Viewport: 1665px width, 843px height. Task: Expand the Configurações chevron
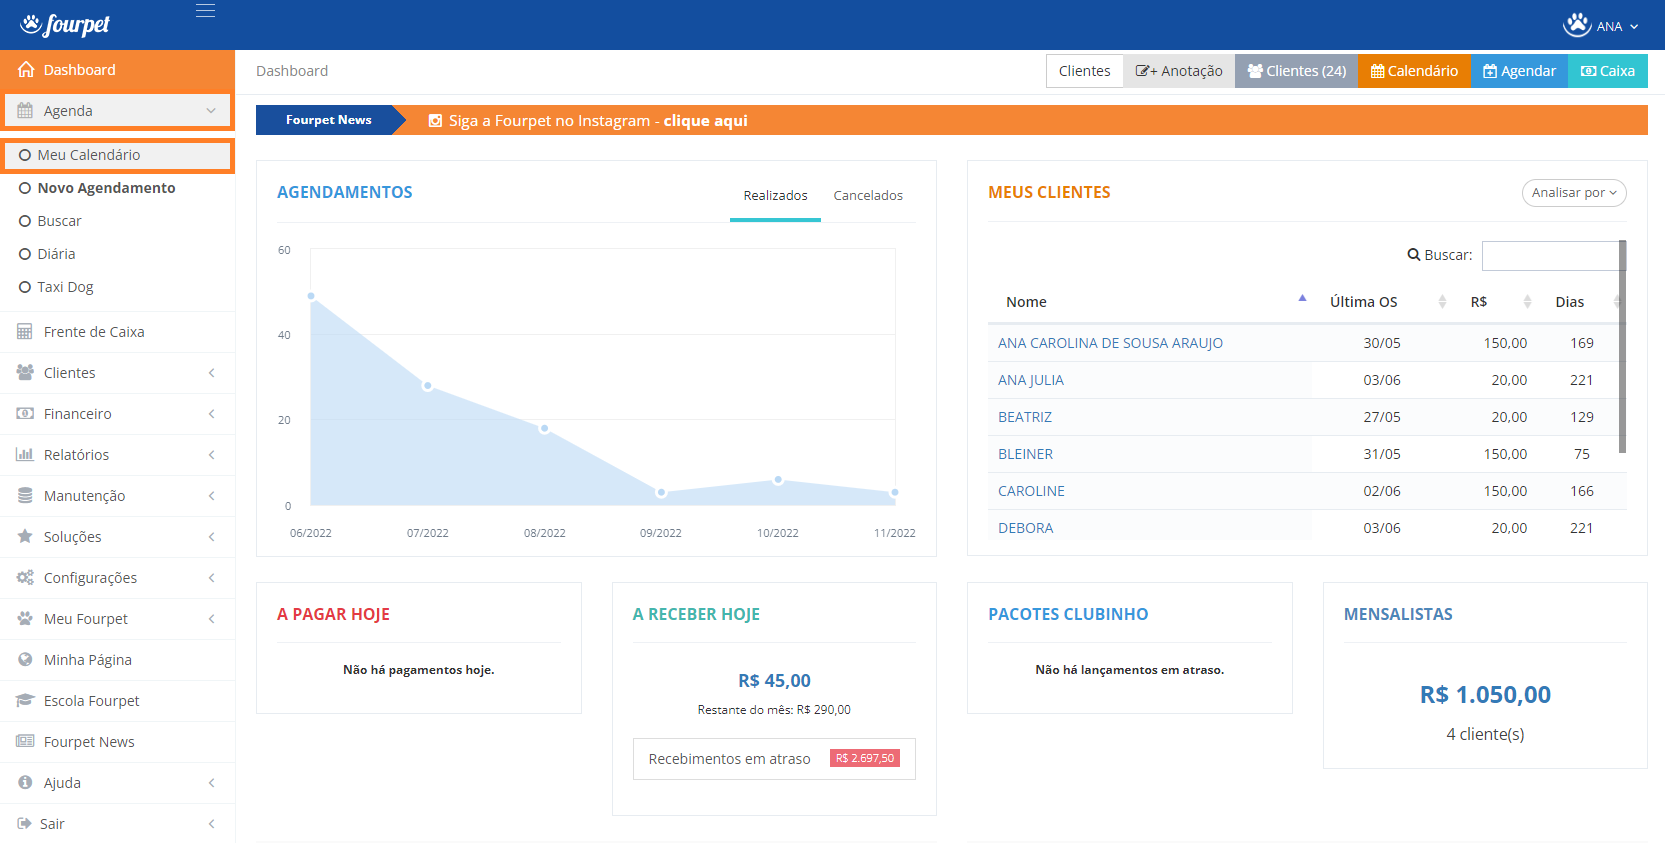[x=212, y=578]
